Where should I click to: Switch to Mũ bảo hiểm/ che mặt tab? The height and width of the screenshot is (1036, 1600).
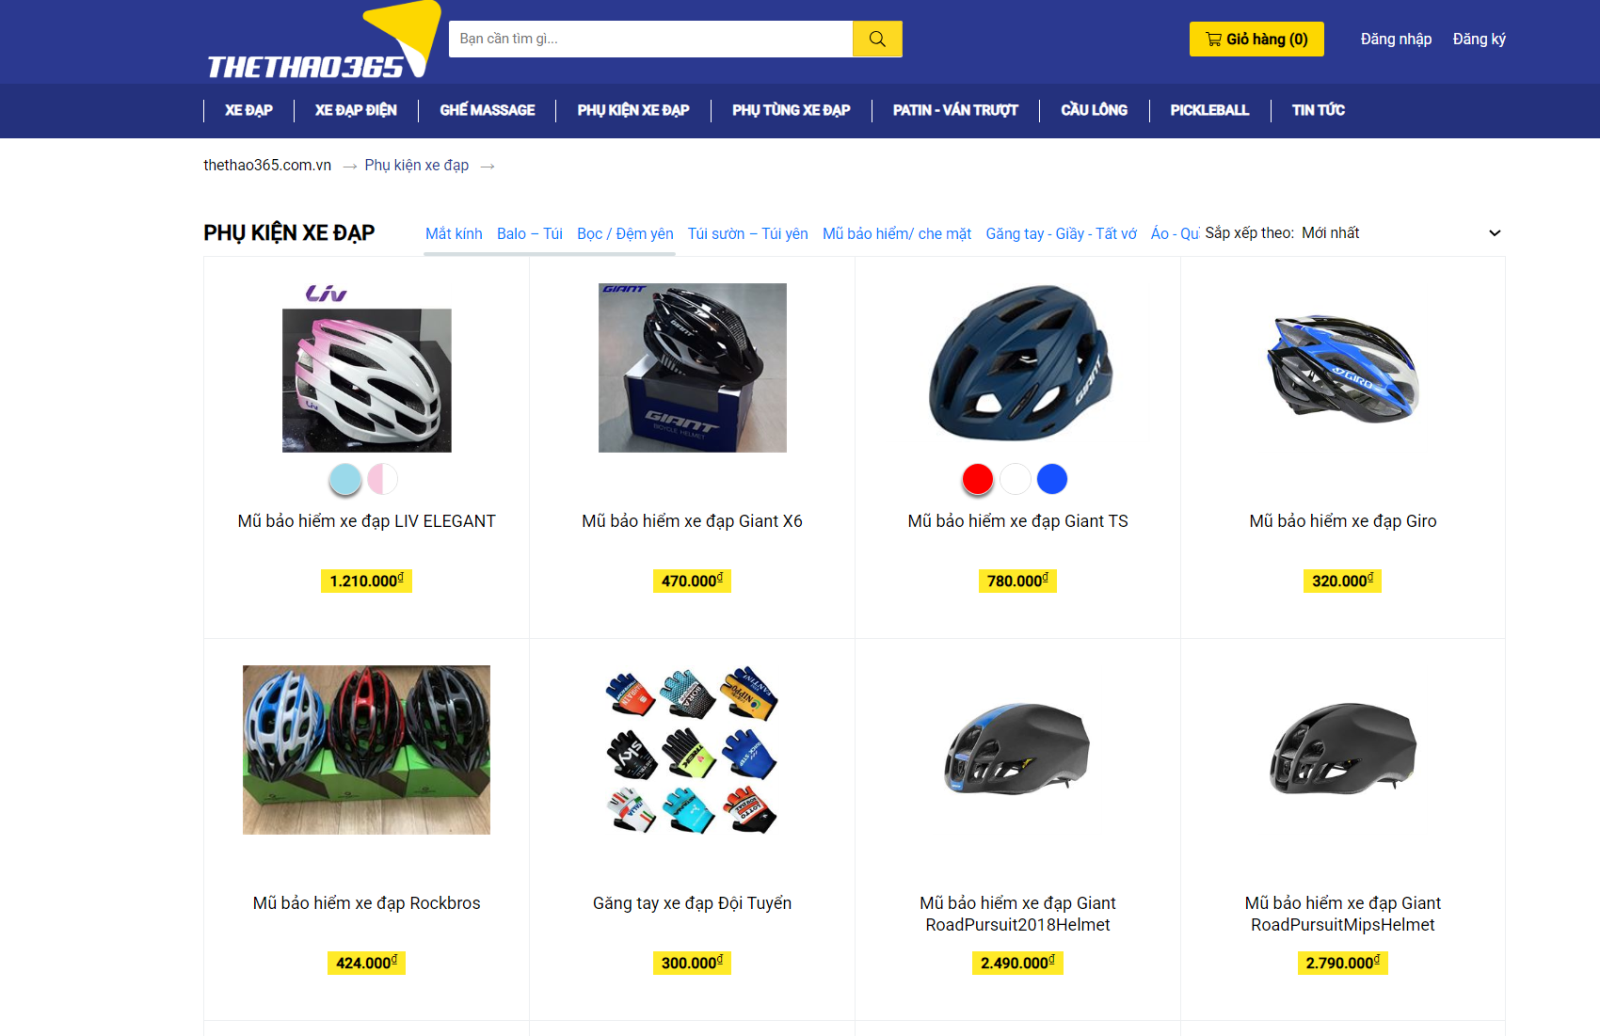coord(897,233)
